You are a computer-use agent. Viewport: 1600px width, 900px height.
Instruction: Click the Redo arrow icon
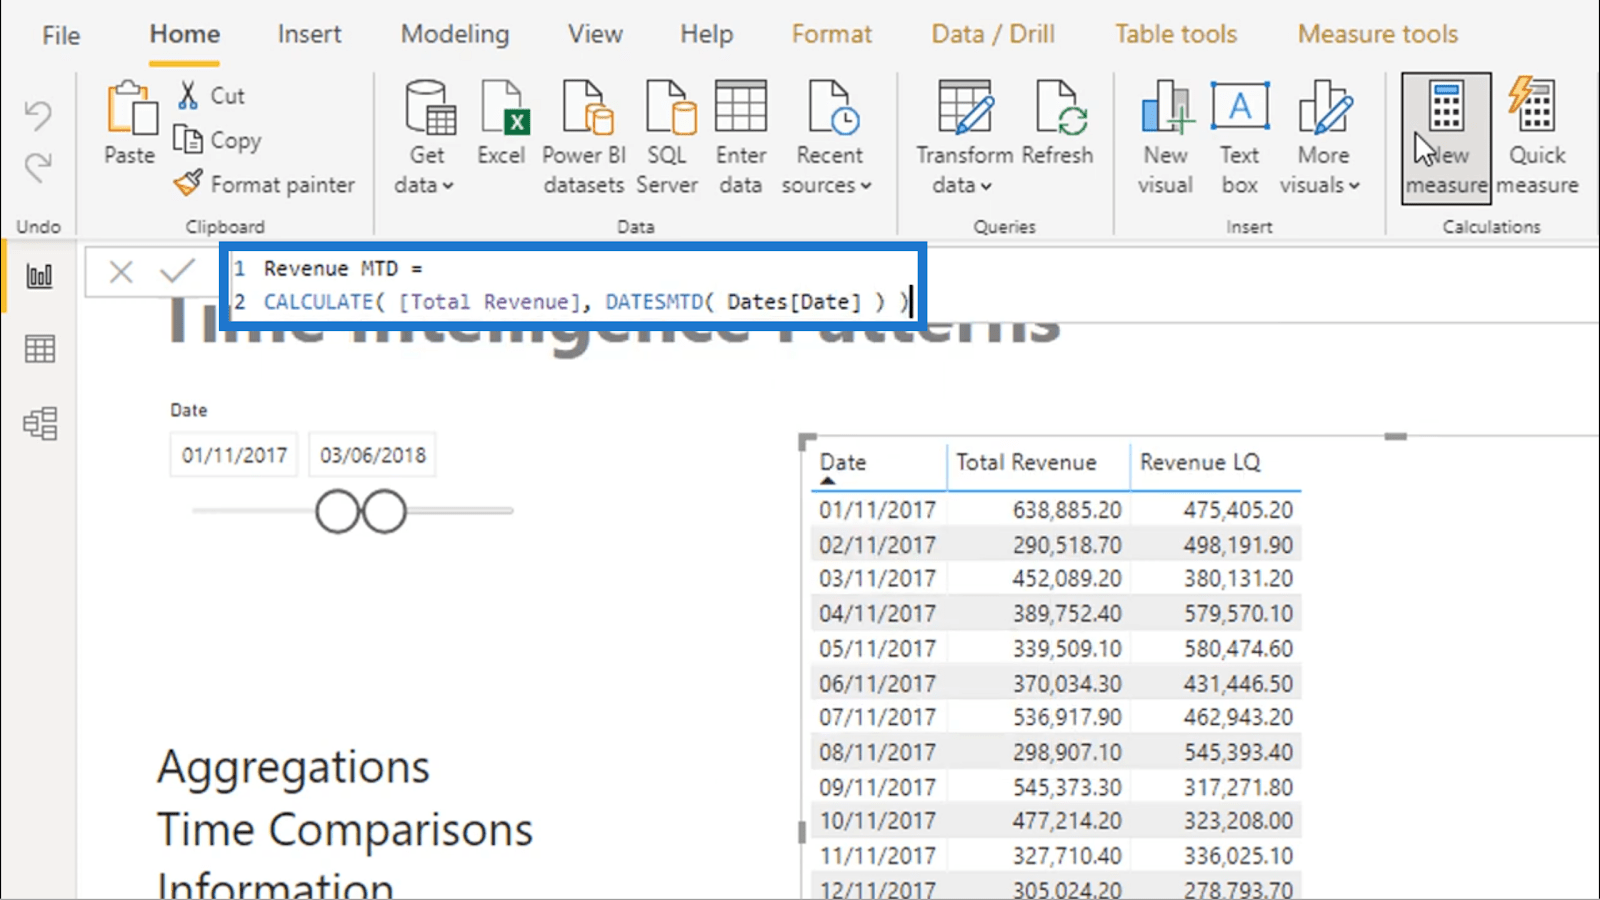(38, 166)
